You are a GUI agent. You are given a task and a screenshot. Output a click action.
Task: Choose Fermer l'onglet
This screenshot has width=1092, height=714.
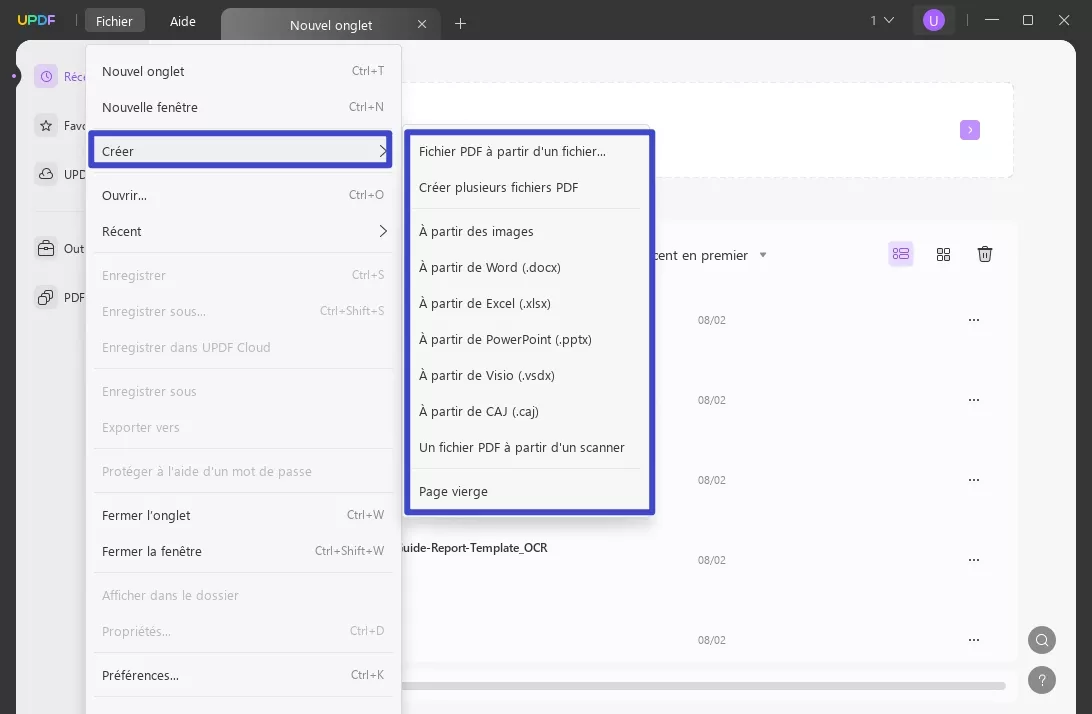243,515
